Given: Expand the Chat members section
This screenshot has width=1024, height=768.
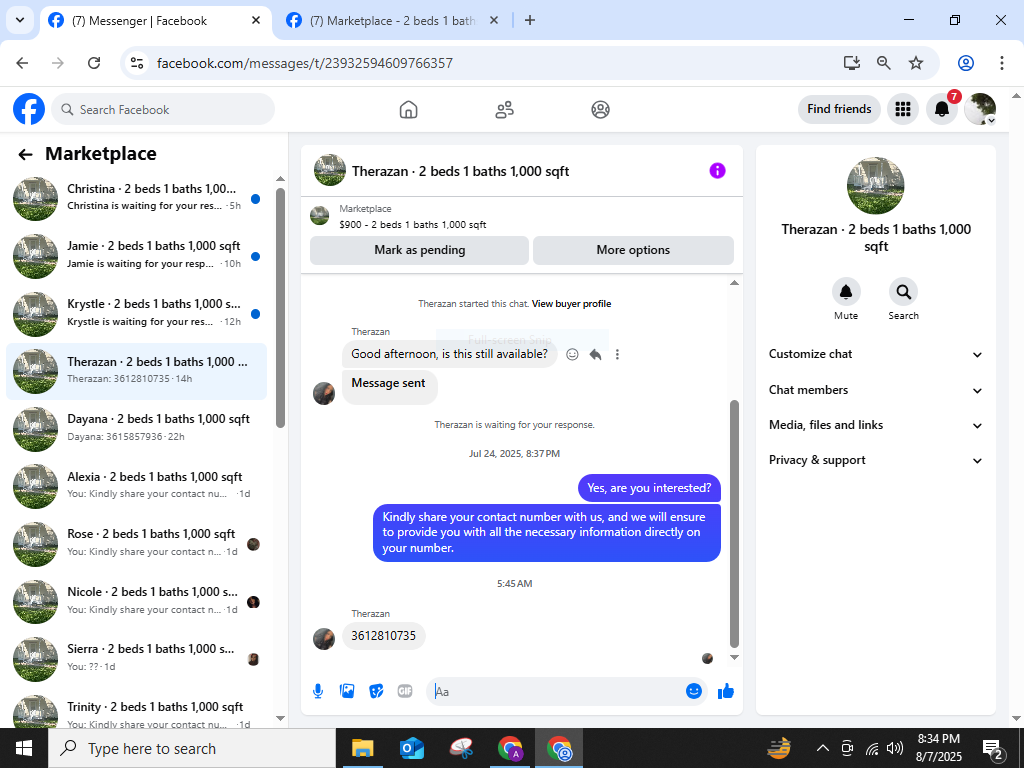Looking at the screenshot, I should coord(876,390).
